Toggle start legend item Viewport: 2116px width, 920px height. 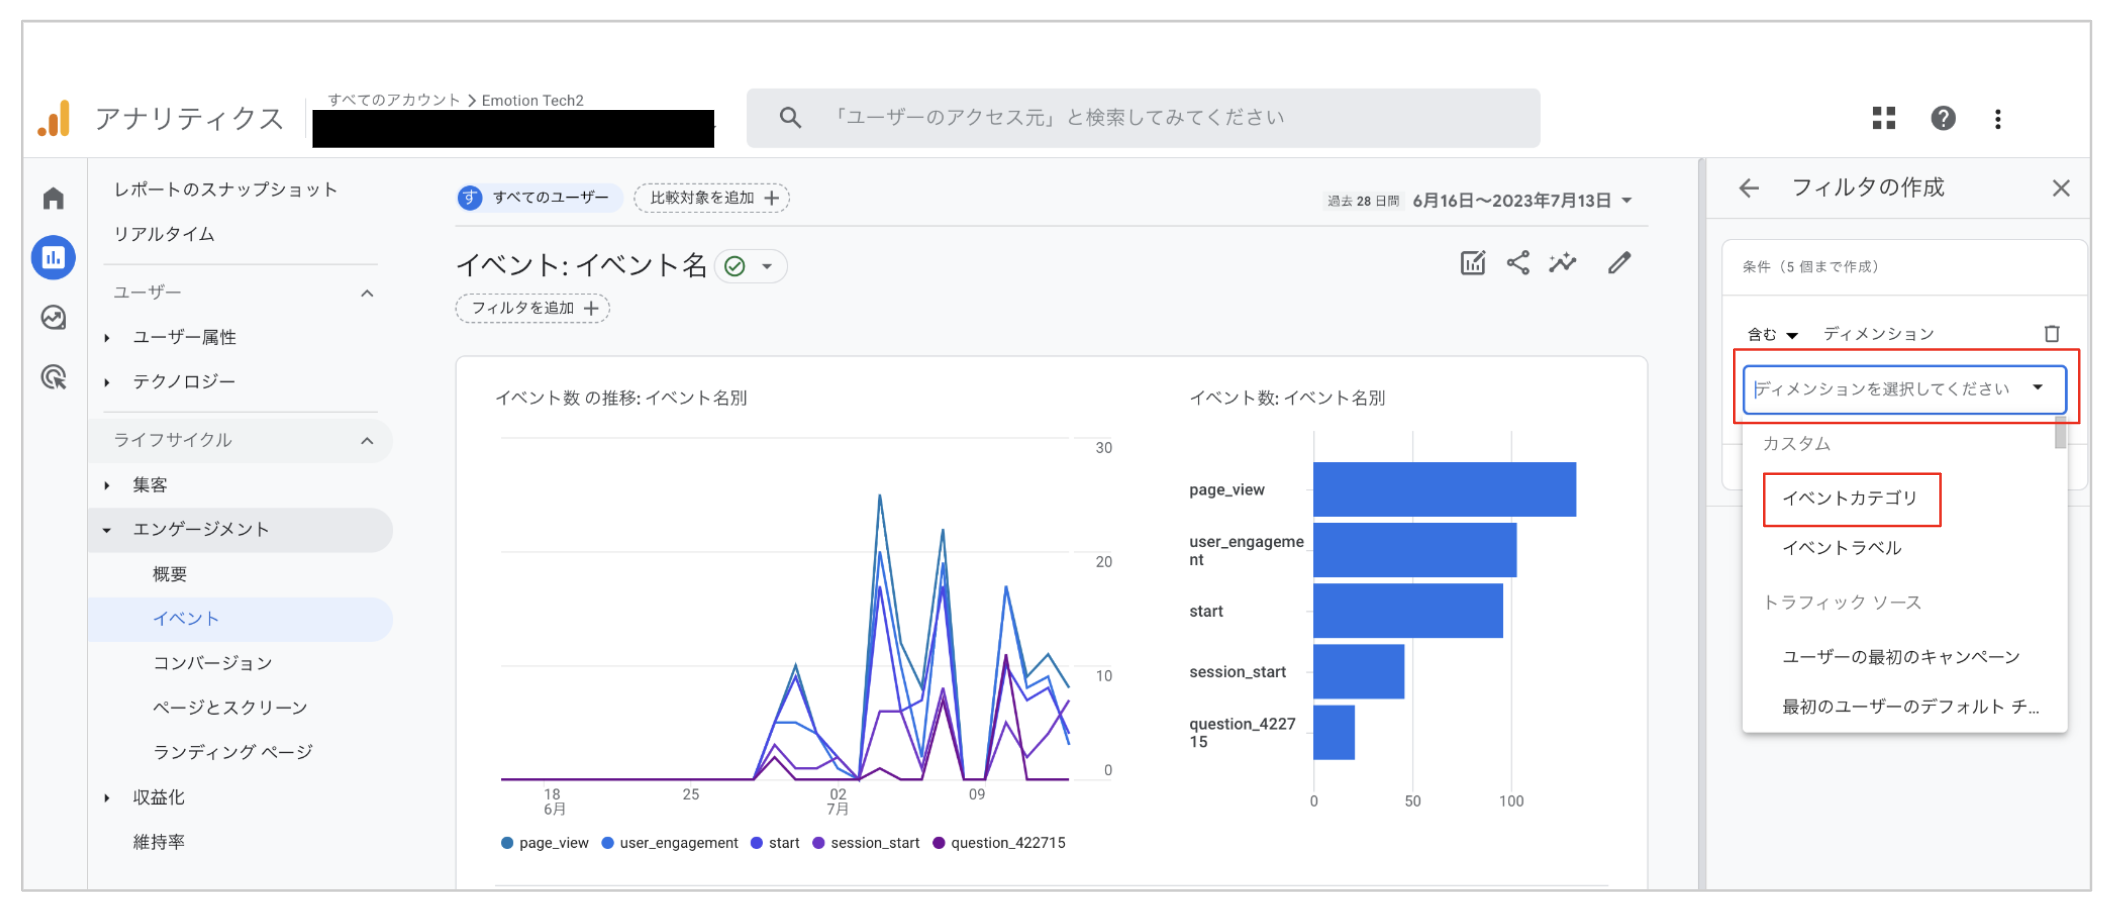[x=775, y=843]
